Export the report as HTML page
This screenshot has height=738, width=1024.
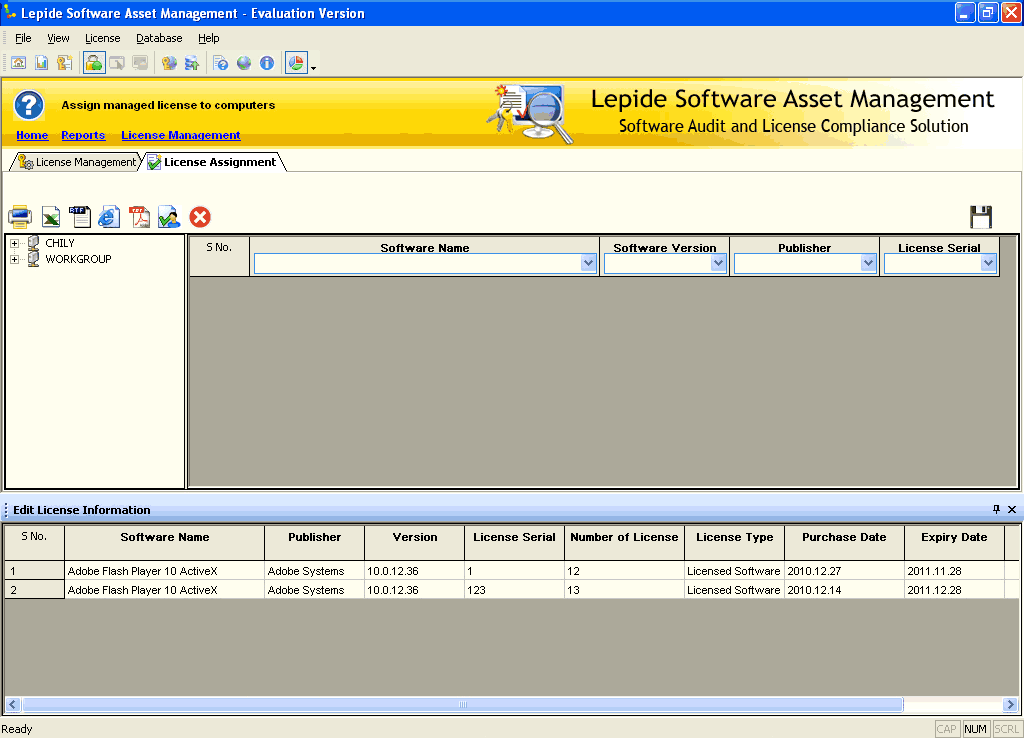(109, 216)
